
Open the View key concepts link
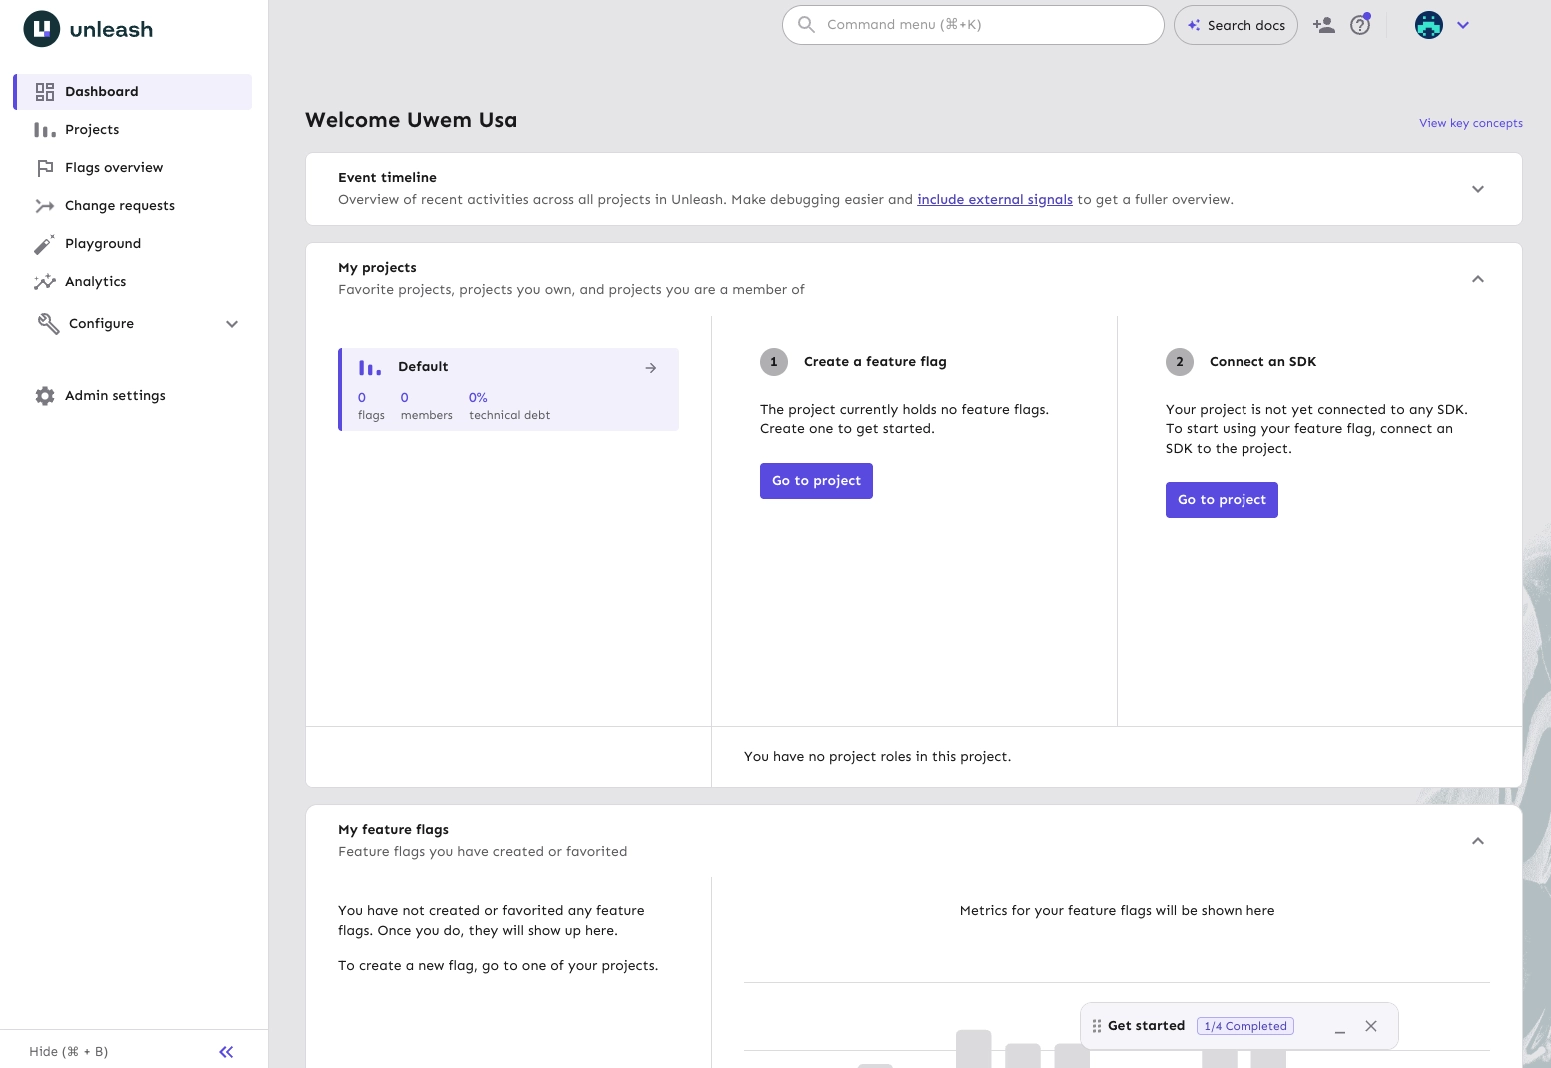1471,123
